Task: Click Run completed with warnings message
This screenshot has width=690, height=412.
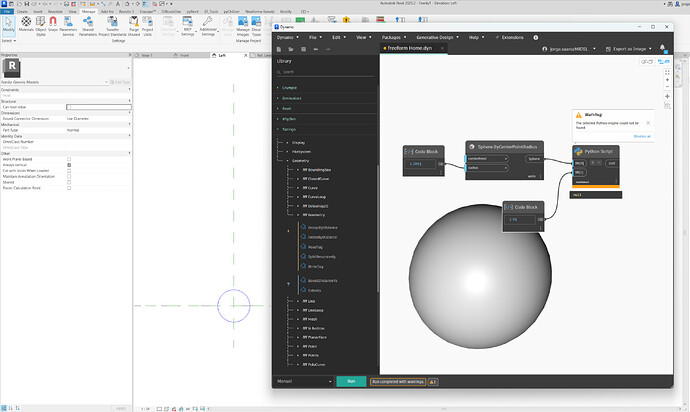Action: click(x=398, y=382)
